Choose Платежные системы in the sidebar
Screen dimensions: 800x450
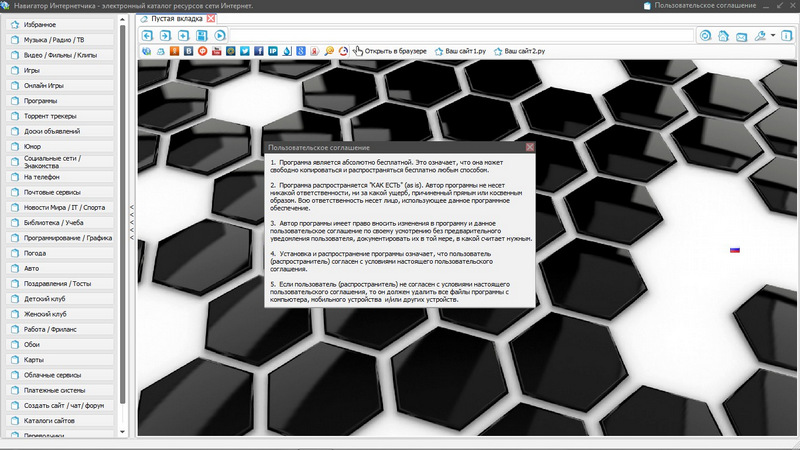[x=60, y=390]
